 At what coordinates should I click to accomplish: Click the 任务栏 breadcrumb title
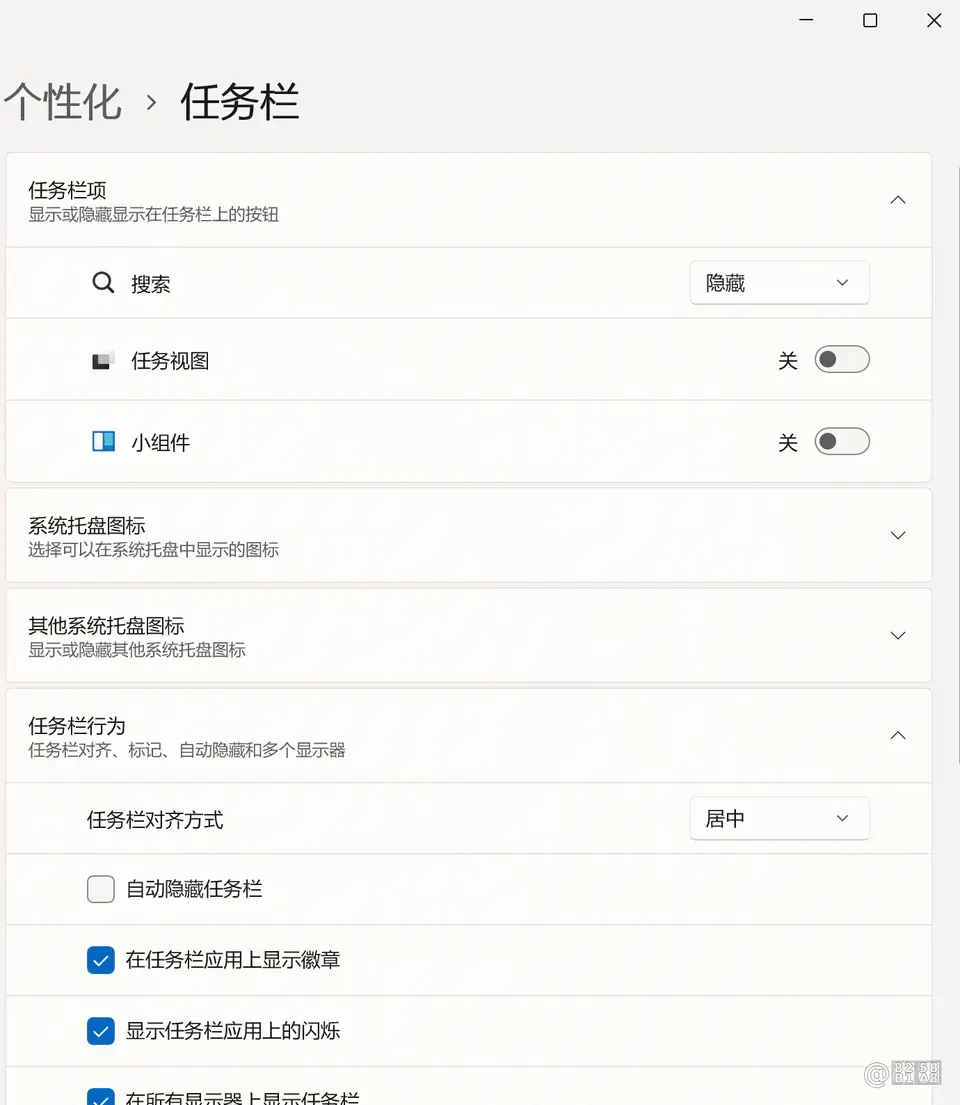click(x=240, y=101)
